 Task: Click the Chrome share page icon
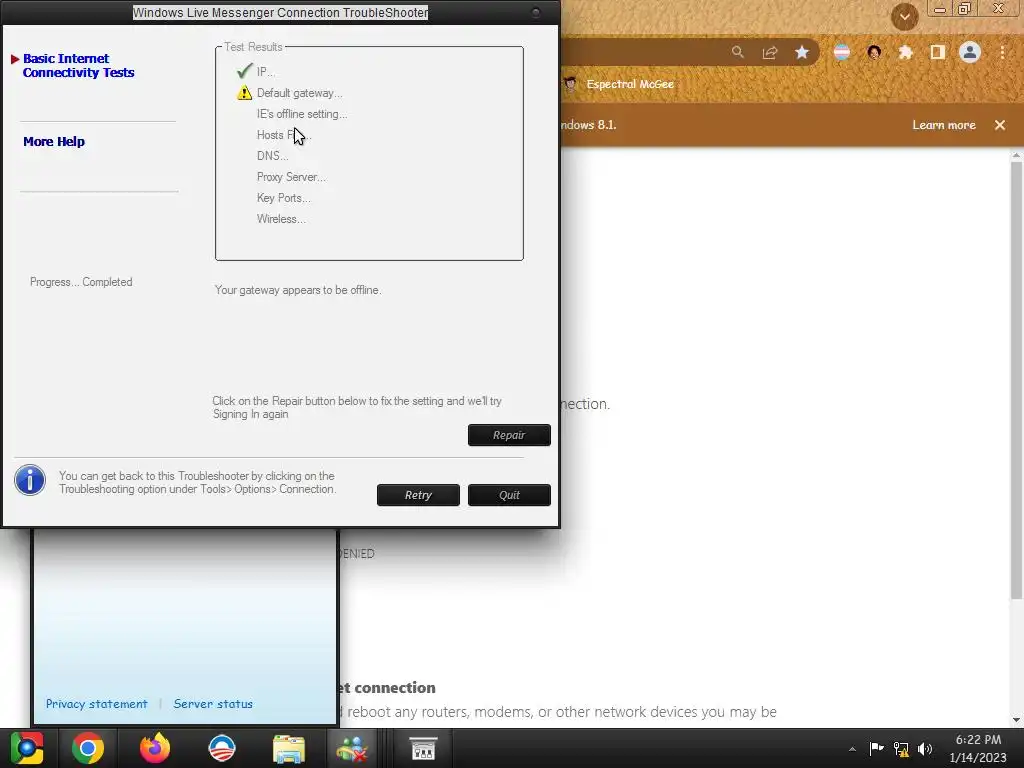(x=770, y=52)
